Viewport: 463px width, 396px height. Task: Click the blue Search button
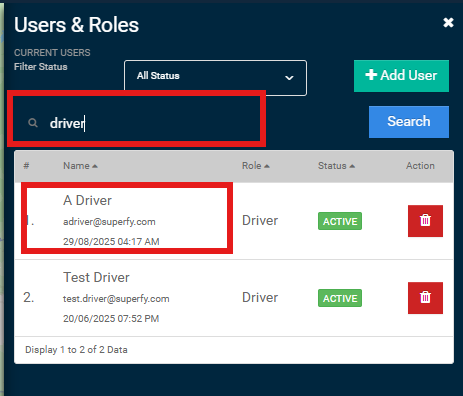pos(409,122)
